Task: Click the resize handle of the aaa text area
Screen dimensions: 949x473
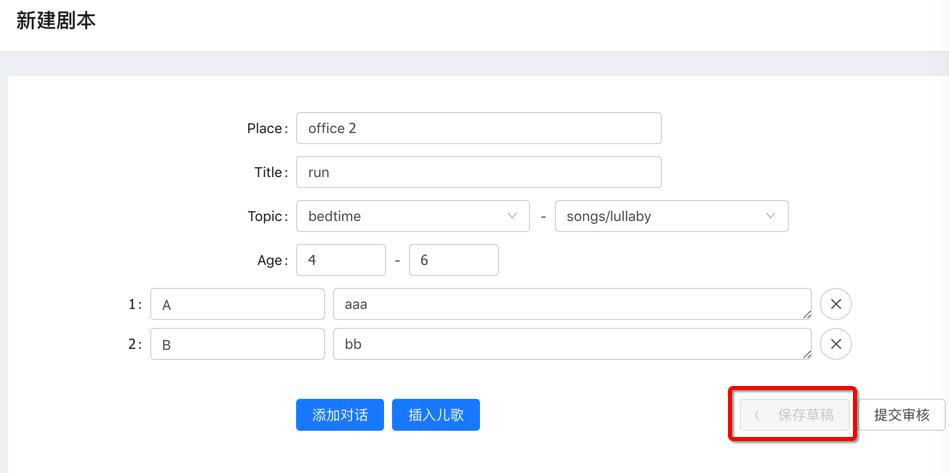Action: (806, 314)
